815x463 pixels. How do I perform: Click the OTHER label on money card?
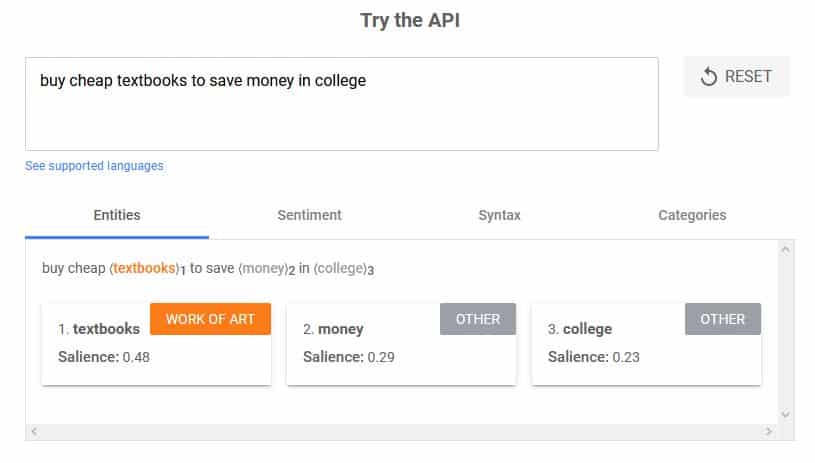pyautogui.click(x=478, y=319)
